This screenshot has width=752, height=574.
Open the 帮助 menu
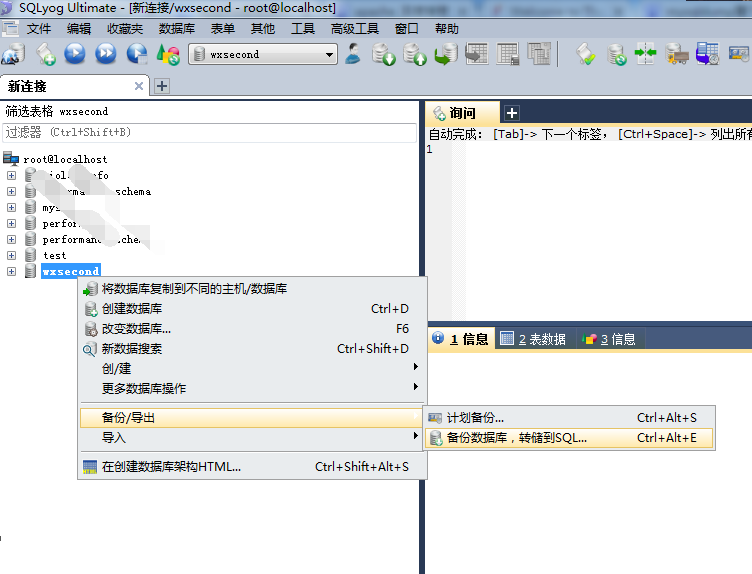(x=446, y=29)
